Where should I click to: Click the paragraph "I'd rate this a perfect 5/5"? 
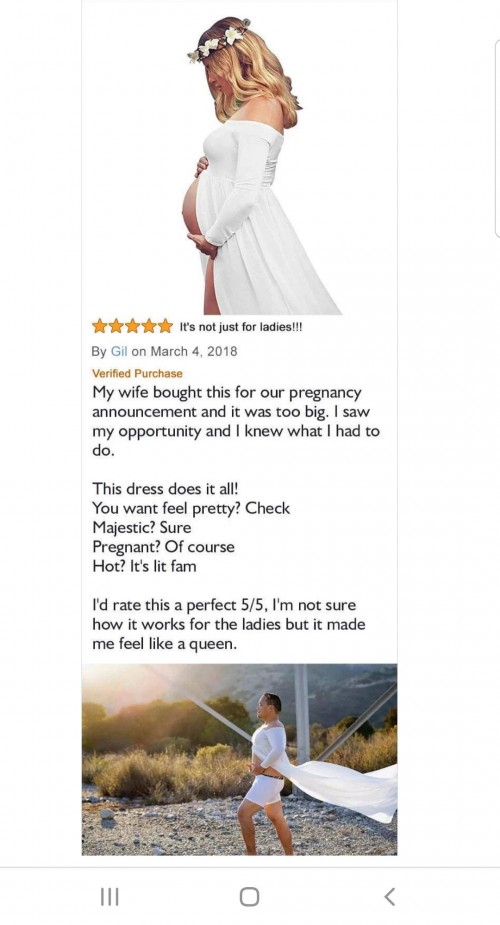point(229,625)
